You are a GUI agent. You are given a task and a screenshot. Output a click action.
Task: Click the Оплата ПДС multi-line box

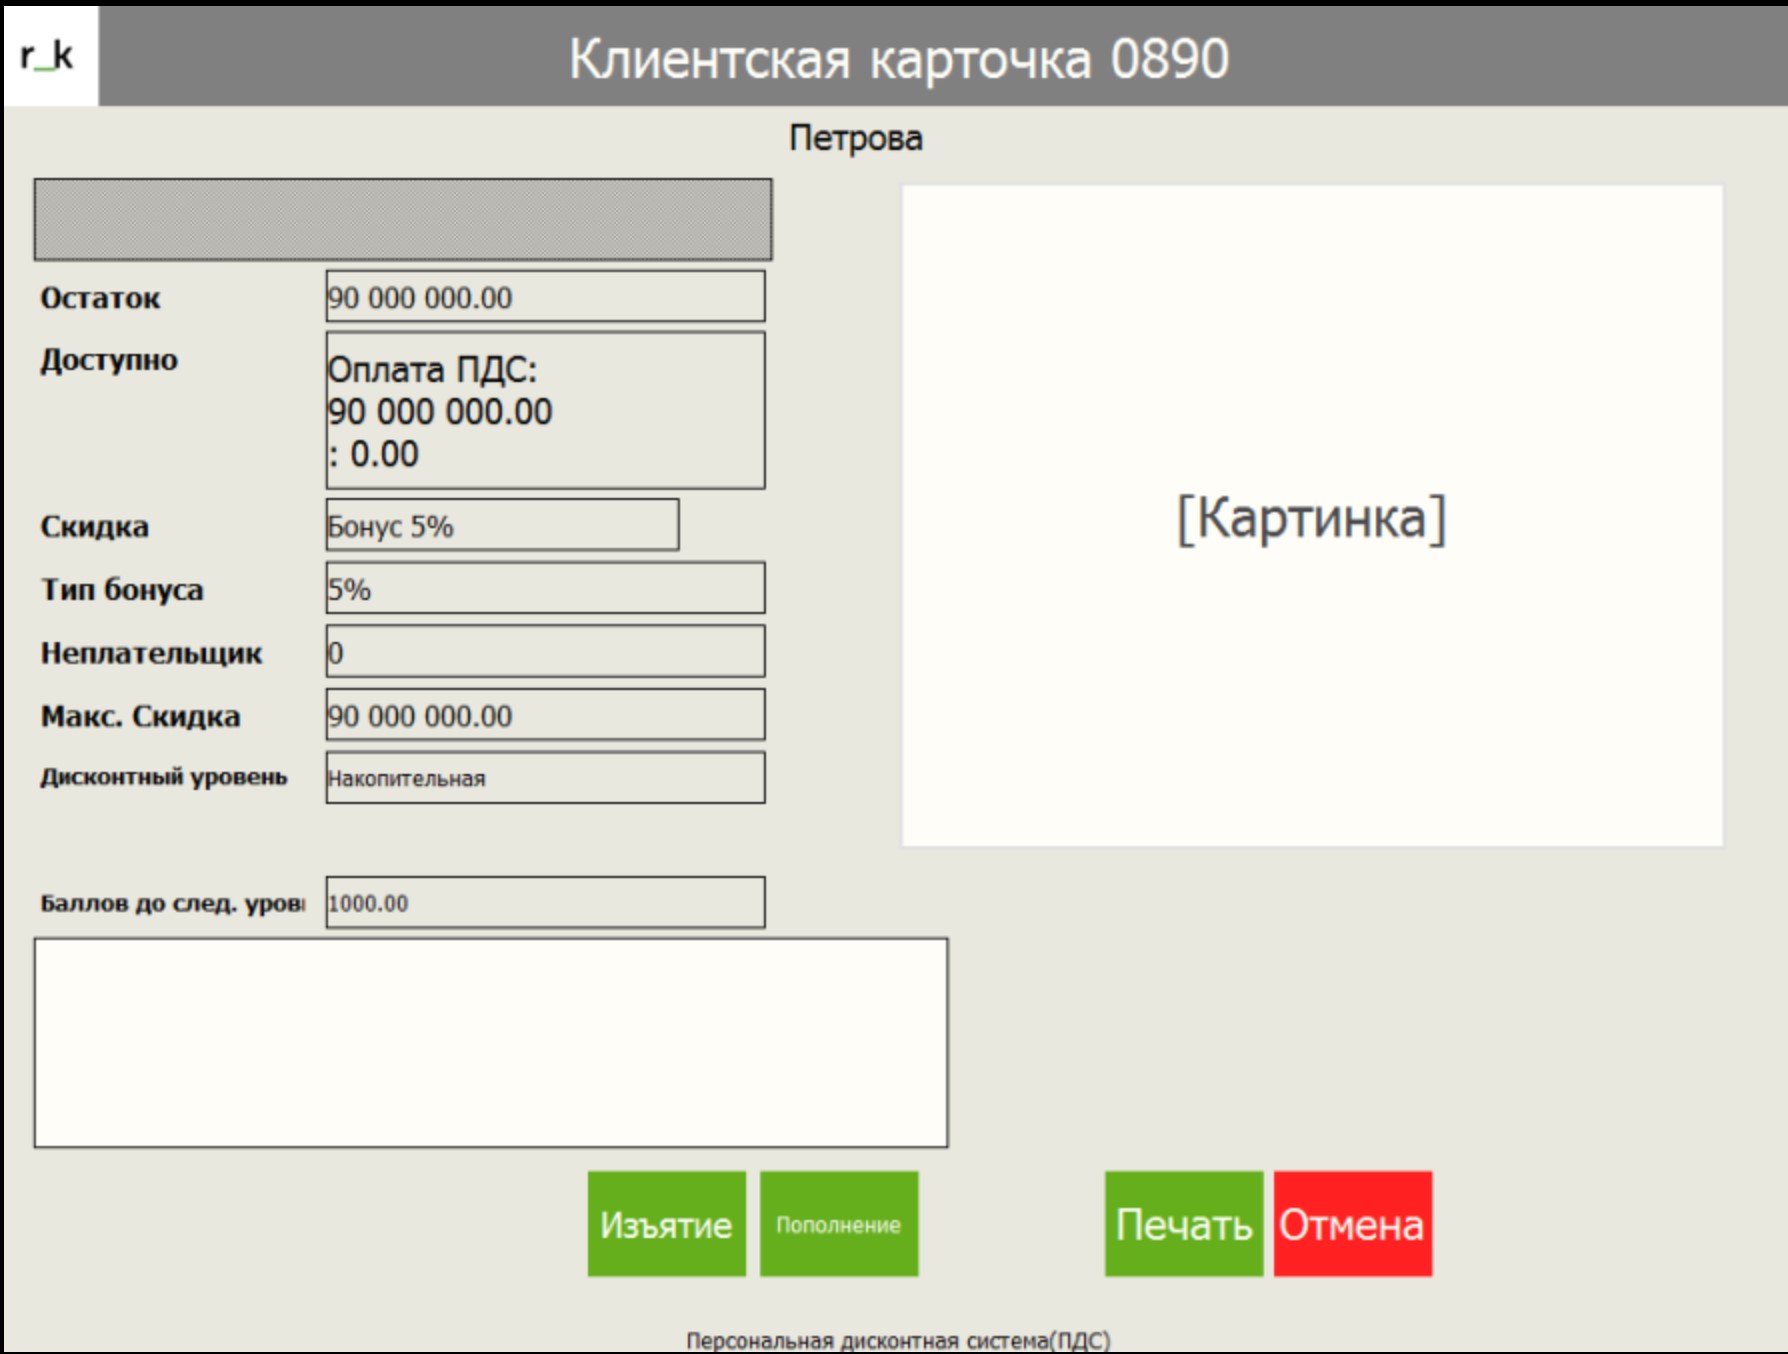tap(545, 411)
